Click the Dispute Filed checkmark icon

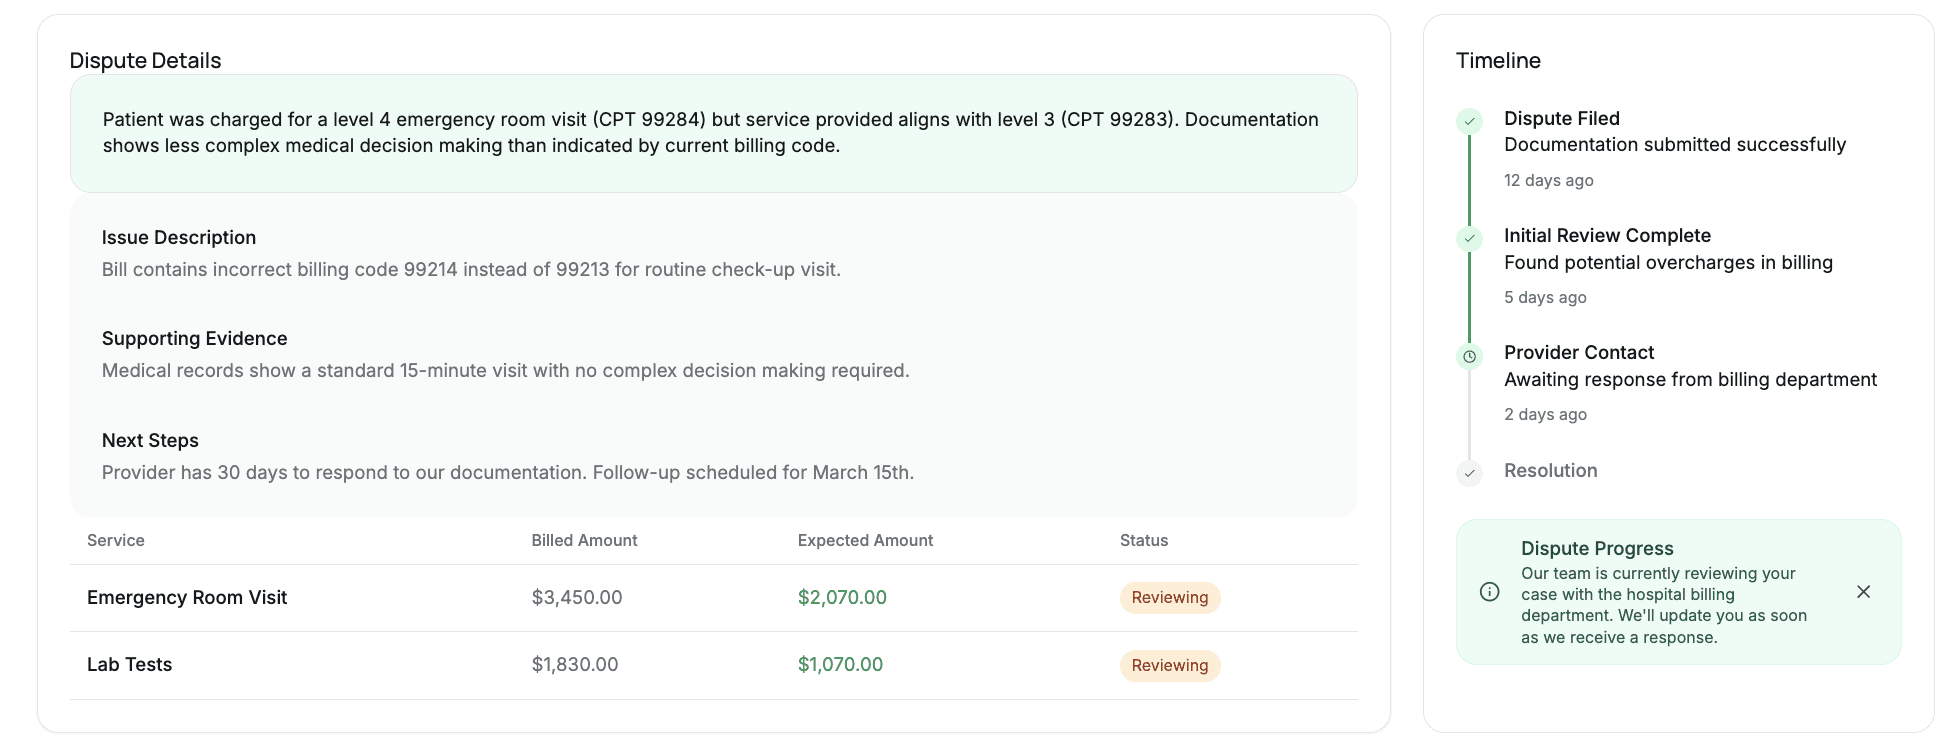point(1469,121)
